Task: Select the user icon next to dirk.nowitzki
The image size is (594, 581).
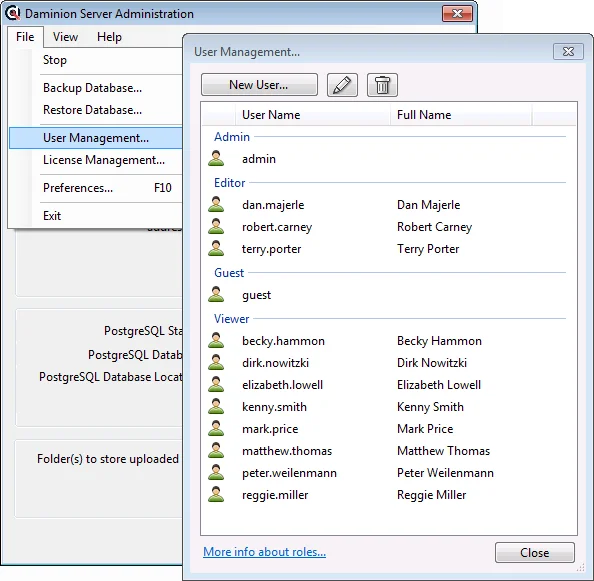Action: 216,362
